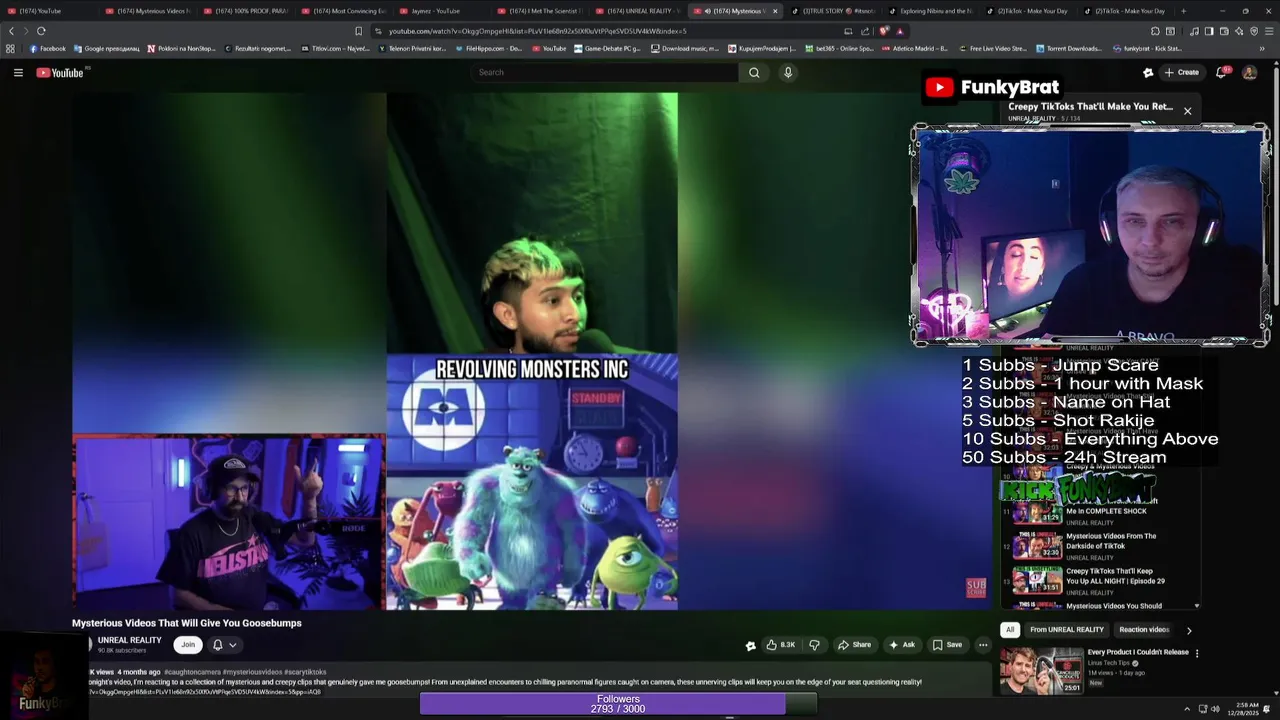The image size is (1280, 720).
Task: Click the #caughtoncamera hashtag
Action: coord(193,672)
